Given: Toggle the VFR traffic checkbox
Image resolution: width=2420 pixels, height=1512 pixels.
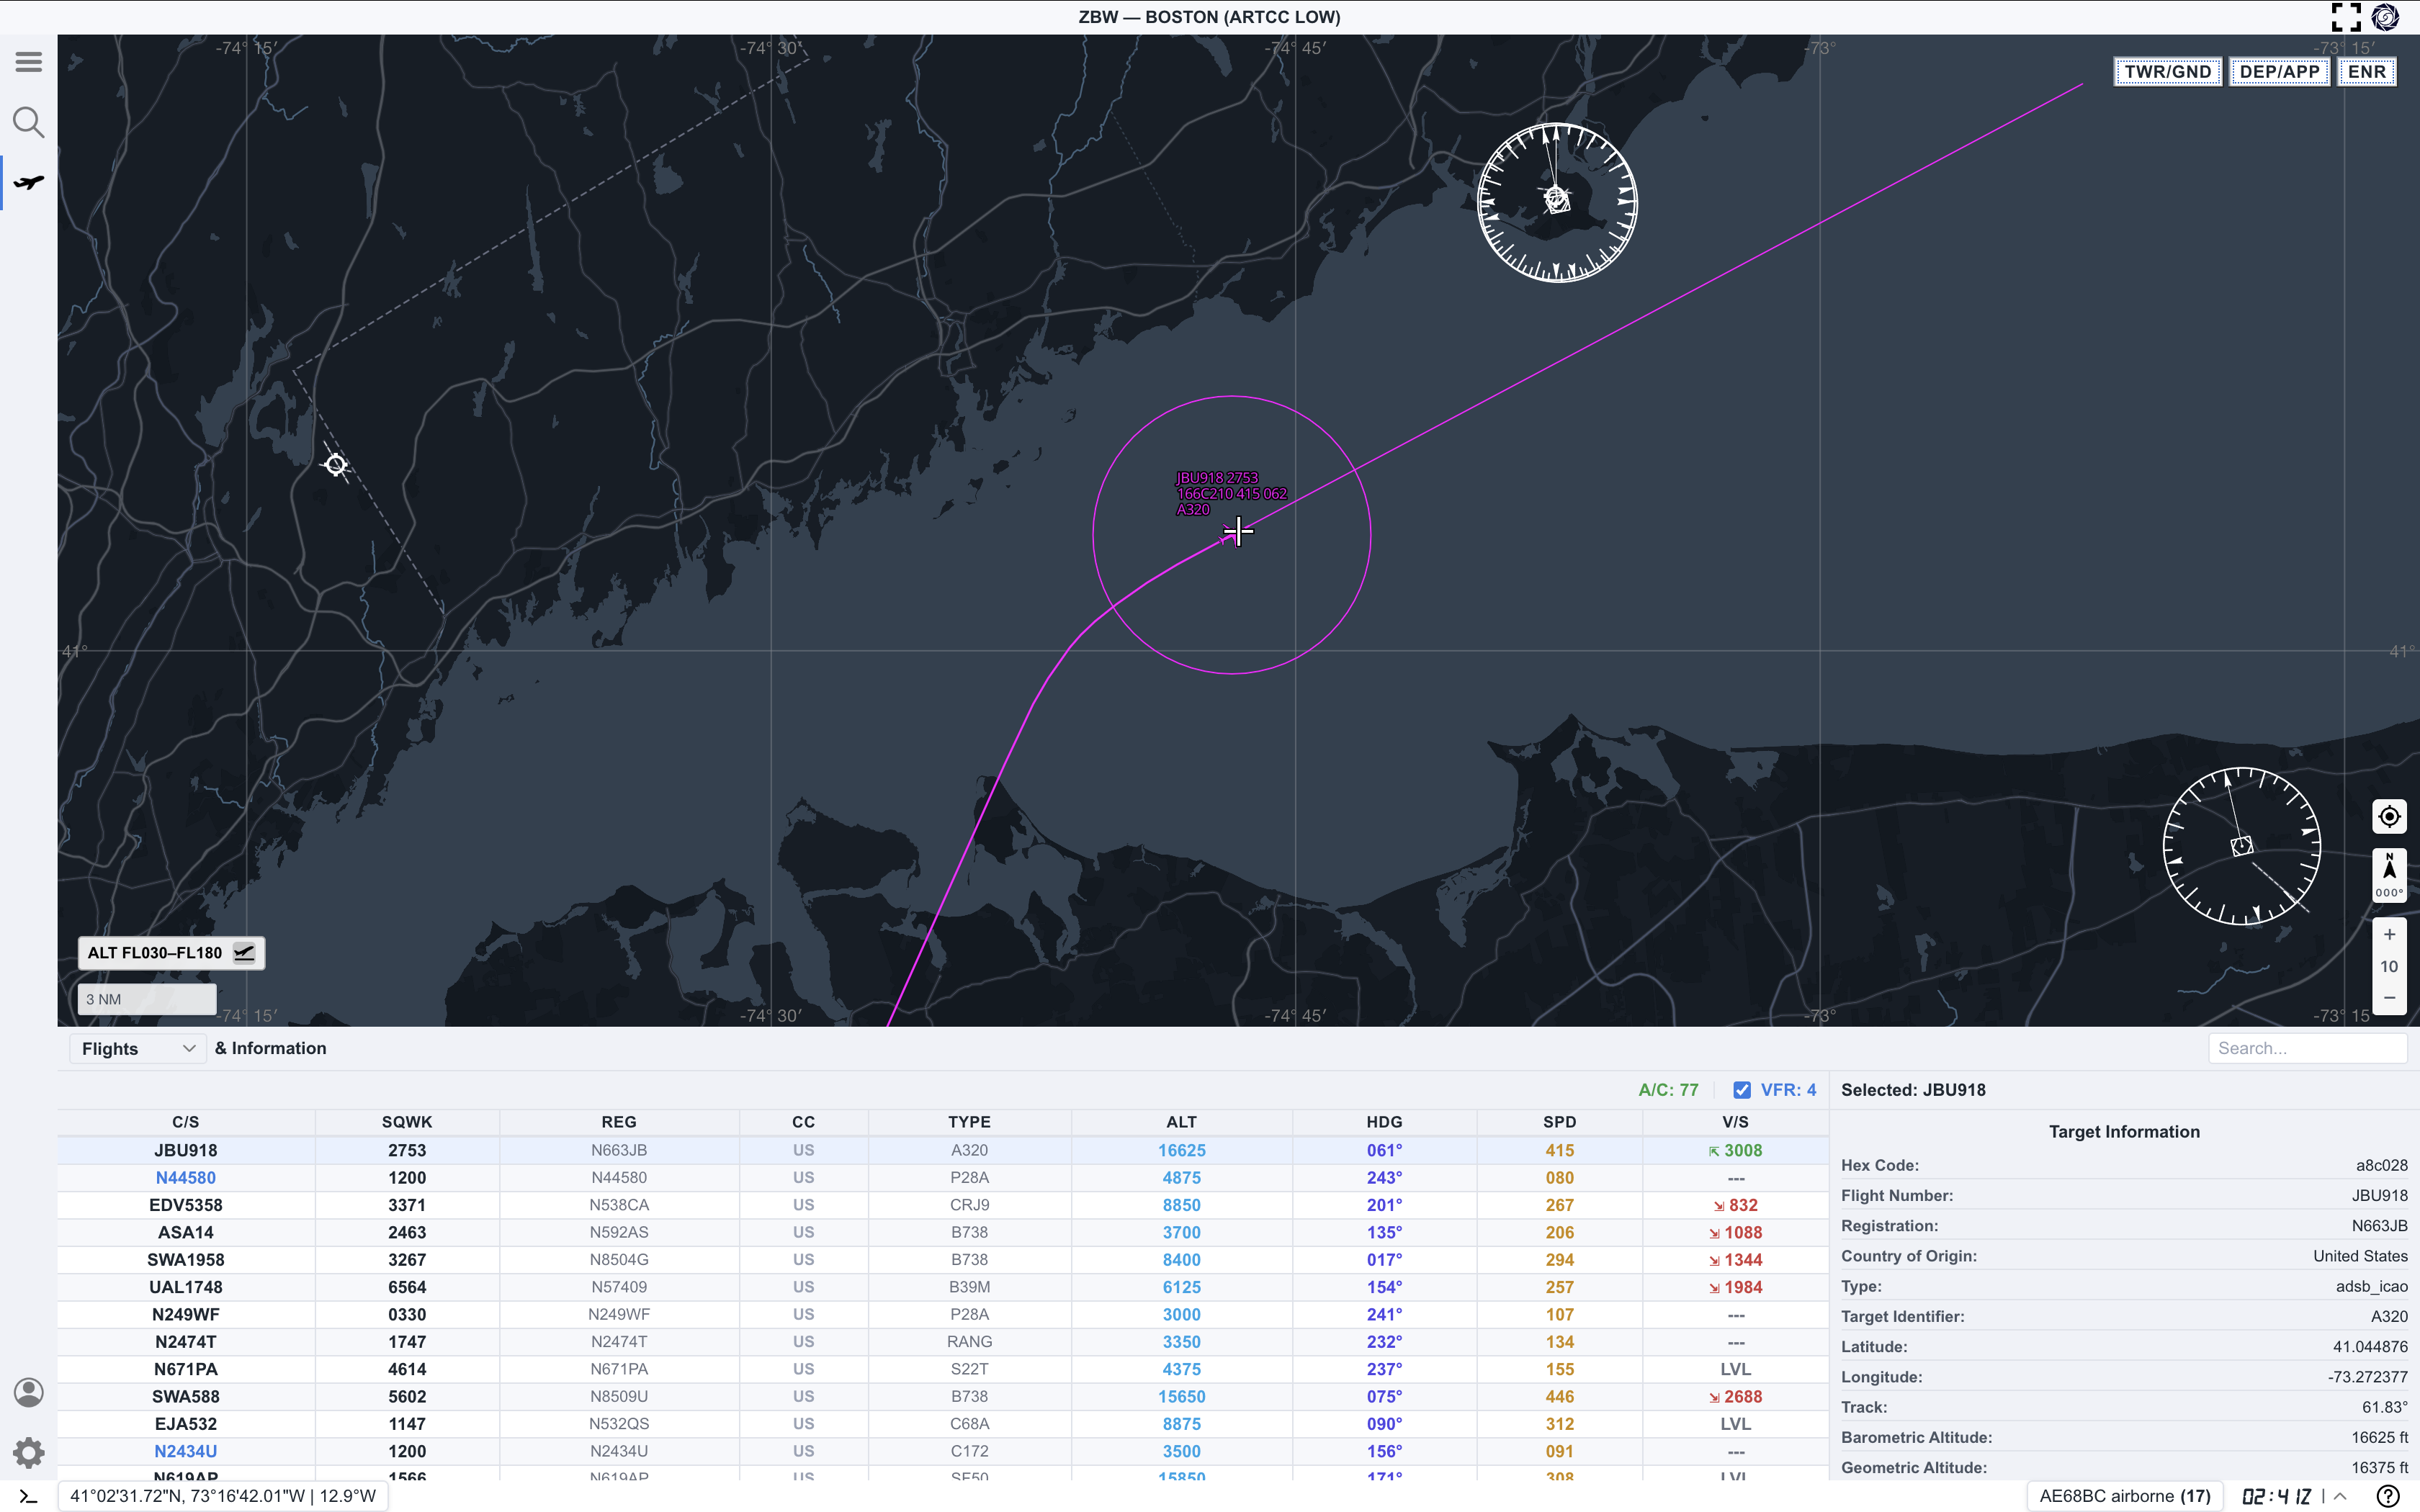Looking at the screenshot, I should tap(1743, 1089).
